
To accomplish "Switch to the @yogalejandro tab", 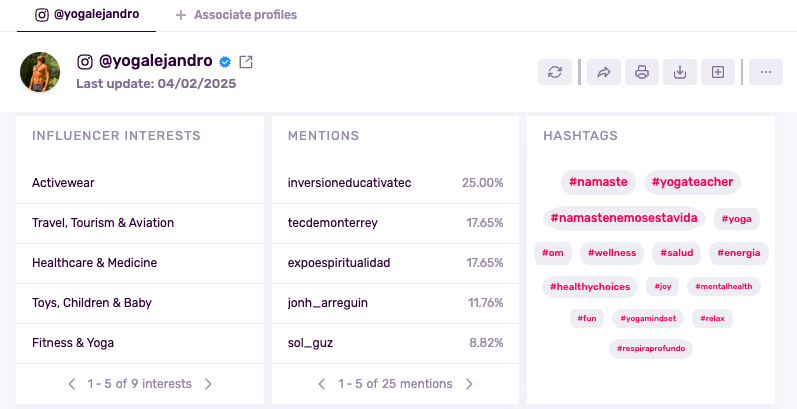I will pyautogui.click(x=87, y=15).
